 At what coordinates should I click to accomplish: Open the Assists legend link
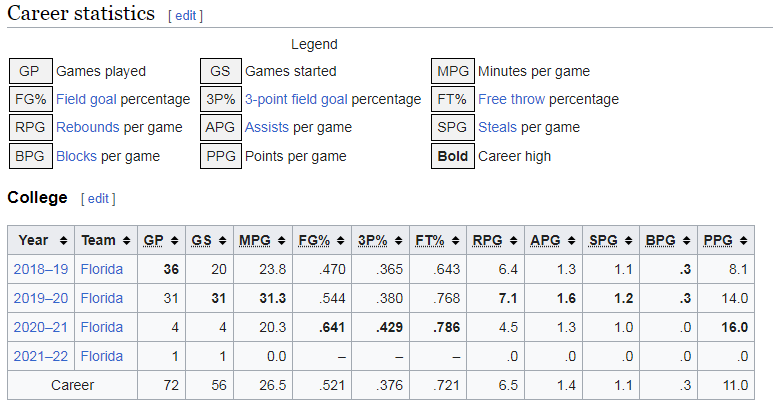[x=266, y=127]
